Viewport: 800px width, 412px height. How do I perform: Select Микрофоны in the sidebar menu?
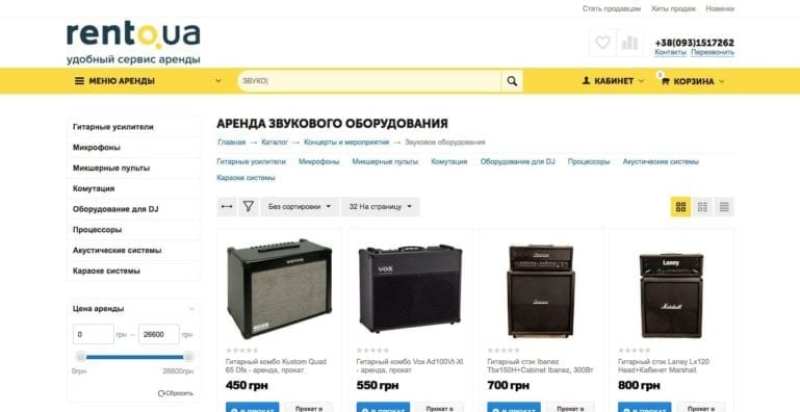tap(96, 147)
